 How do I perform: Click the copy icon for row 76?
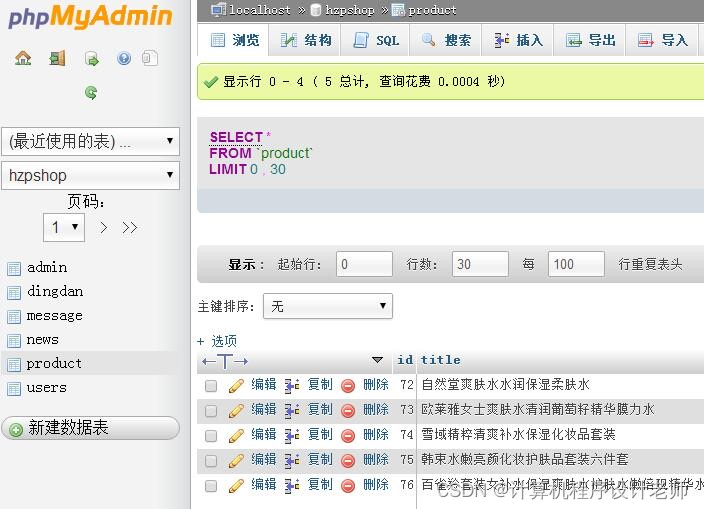292,486
